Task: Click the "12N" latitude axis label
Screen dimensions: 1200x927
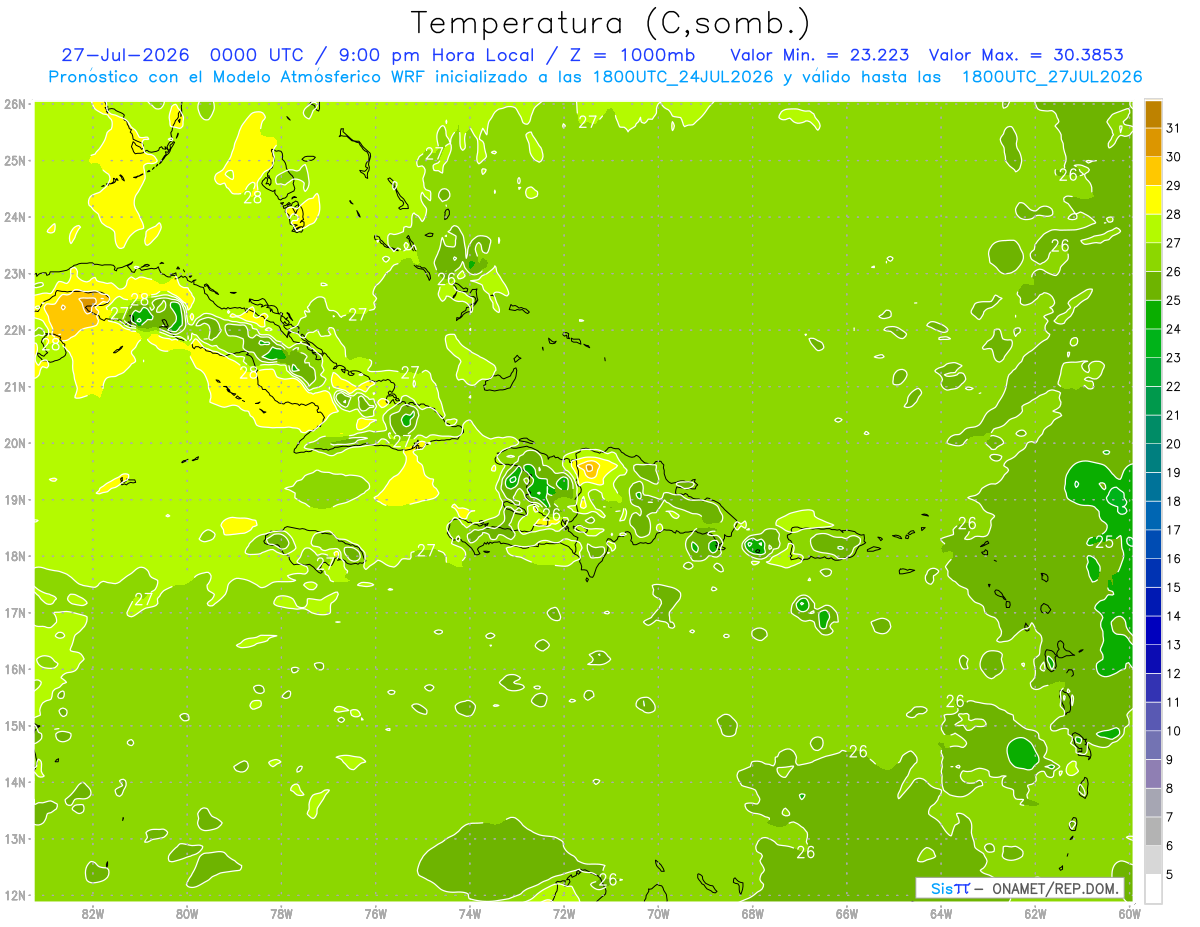Action: pos(15,895)
